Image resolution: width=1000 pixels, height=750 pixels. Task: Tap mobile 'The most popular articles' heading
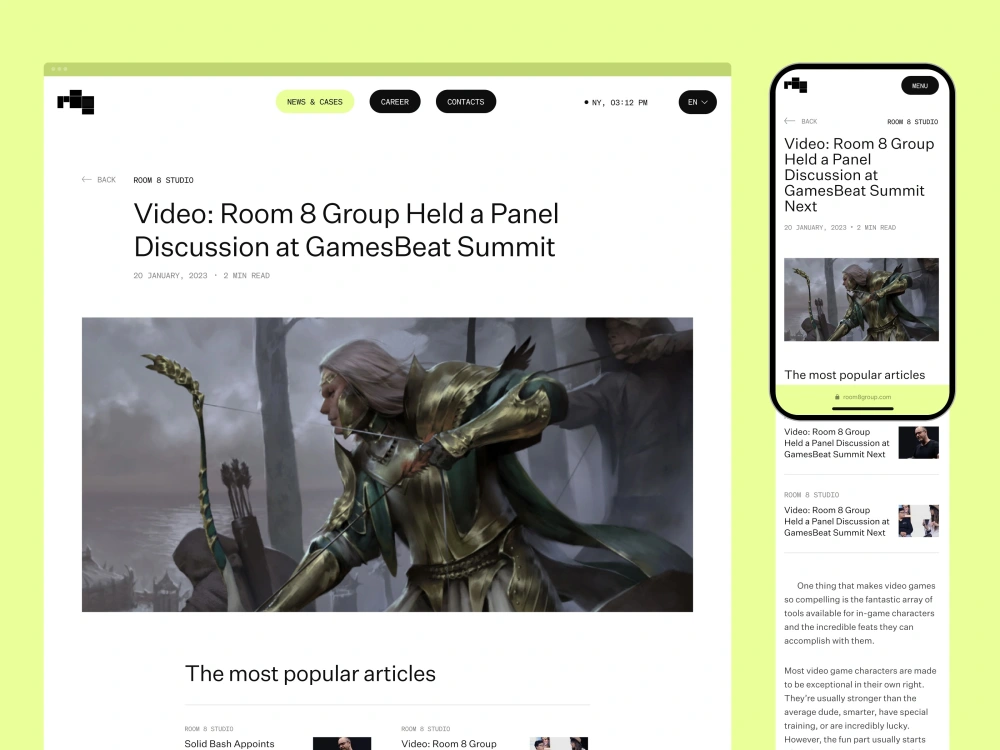[x=855, y=375]
